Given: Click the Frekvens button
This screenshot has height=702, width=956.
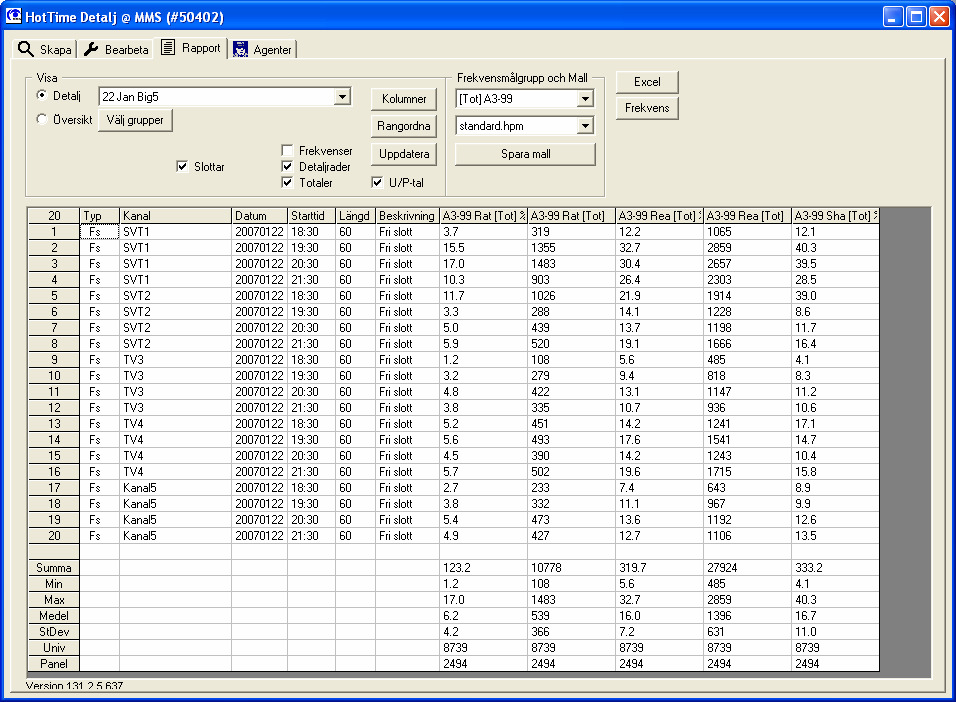Looking at the screenshot, I should (647, 108).
